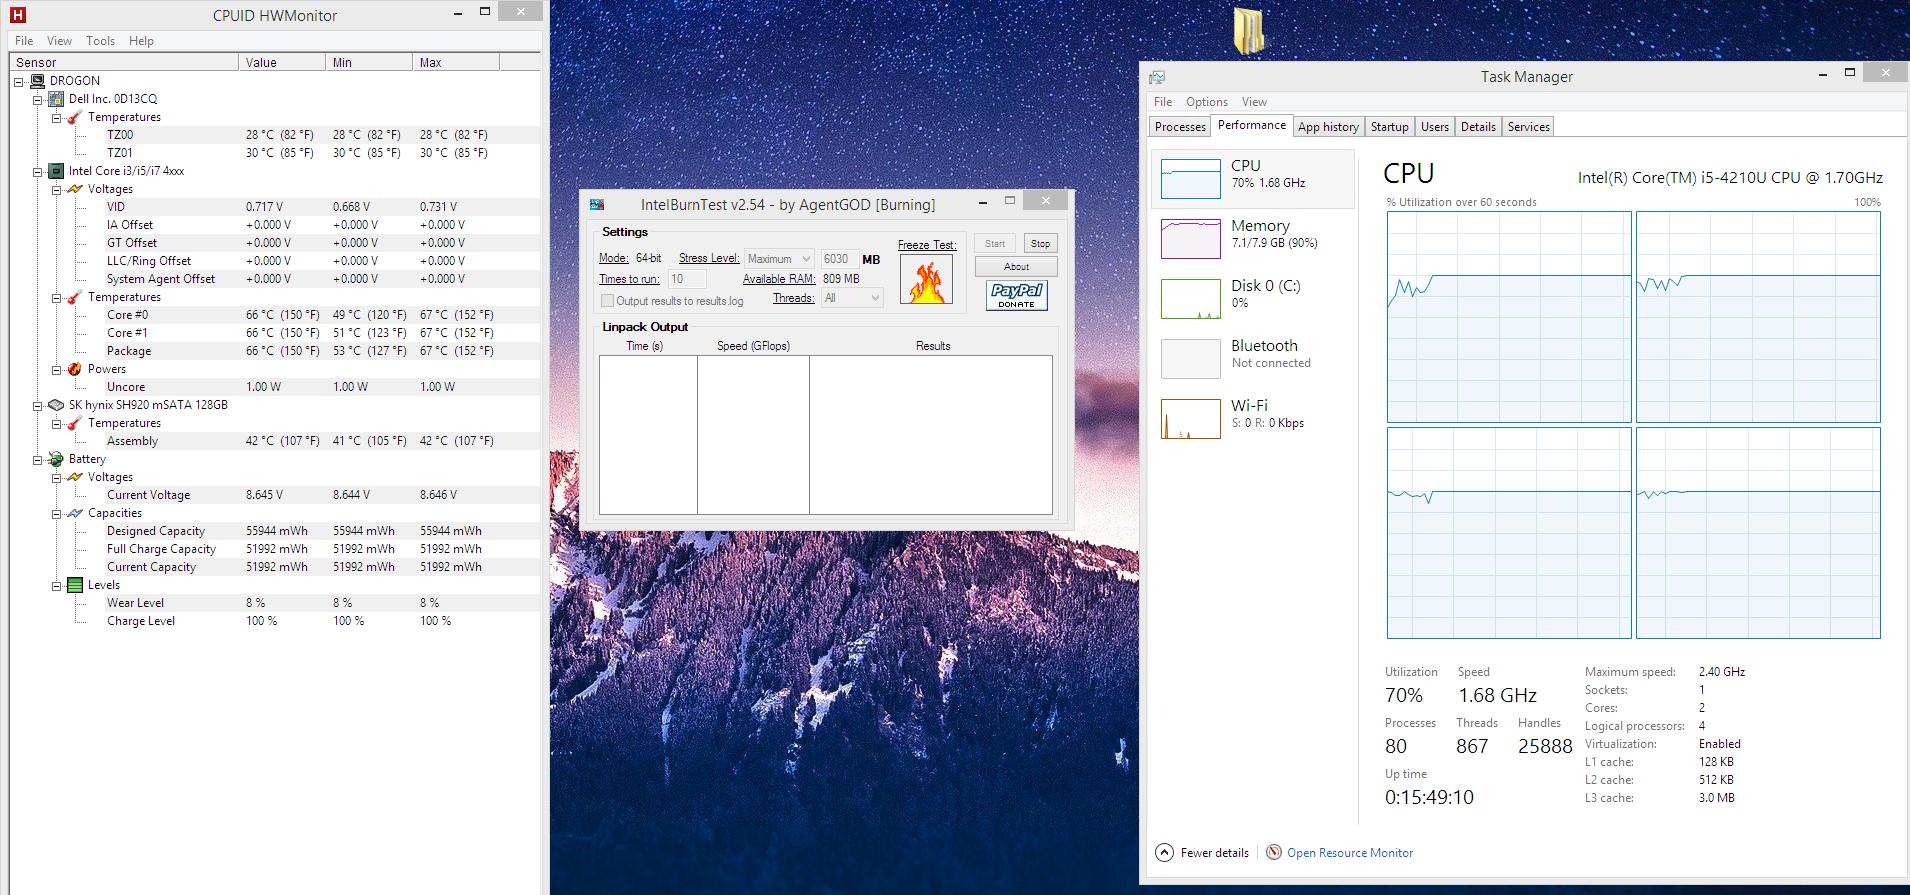The image size is (1910, 895).
Task: Click the Sensor column header
Action: [125, 62]
